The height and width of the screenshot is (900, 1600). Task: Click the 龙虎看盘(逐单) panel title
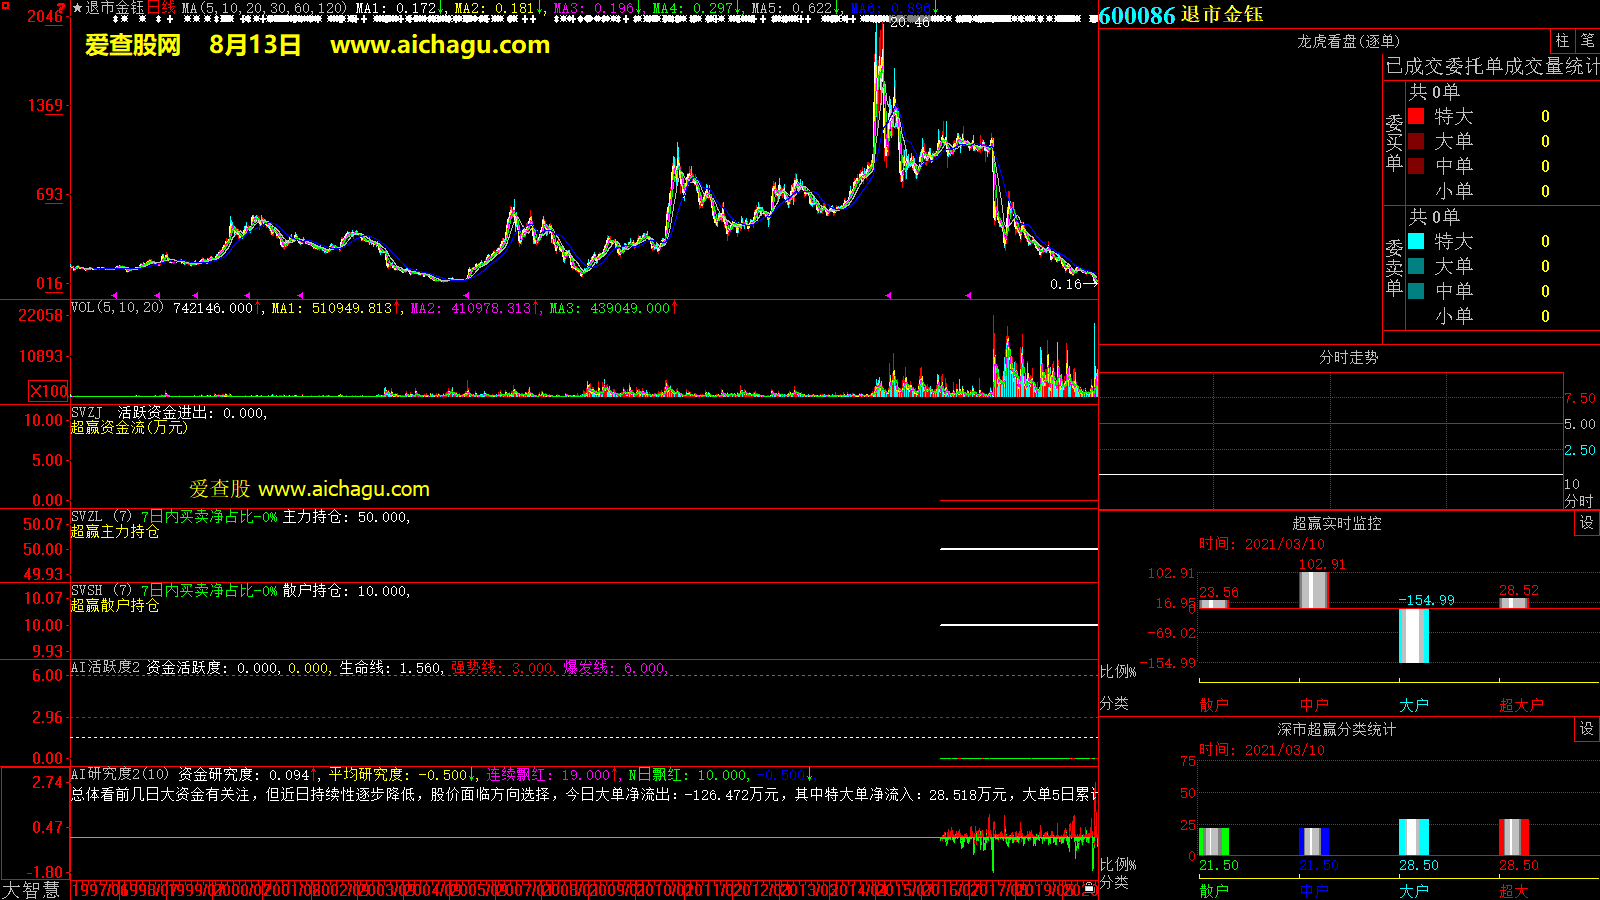click(1348, 41)
